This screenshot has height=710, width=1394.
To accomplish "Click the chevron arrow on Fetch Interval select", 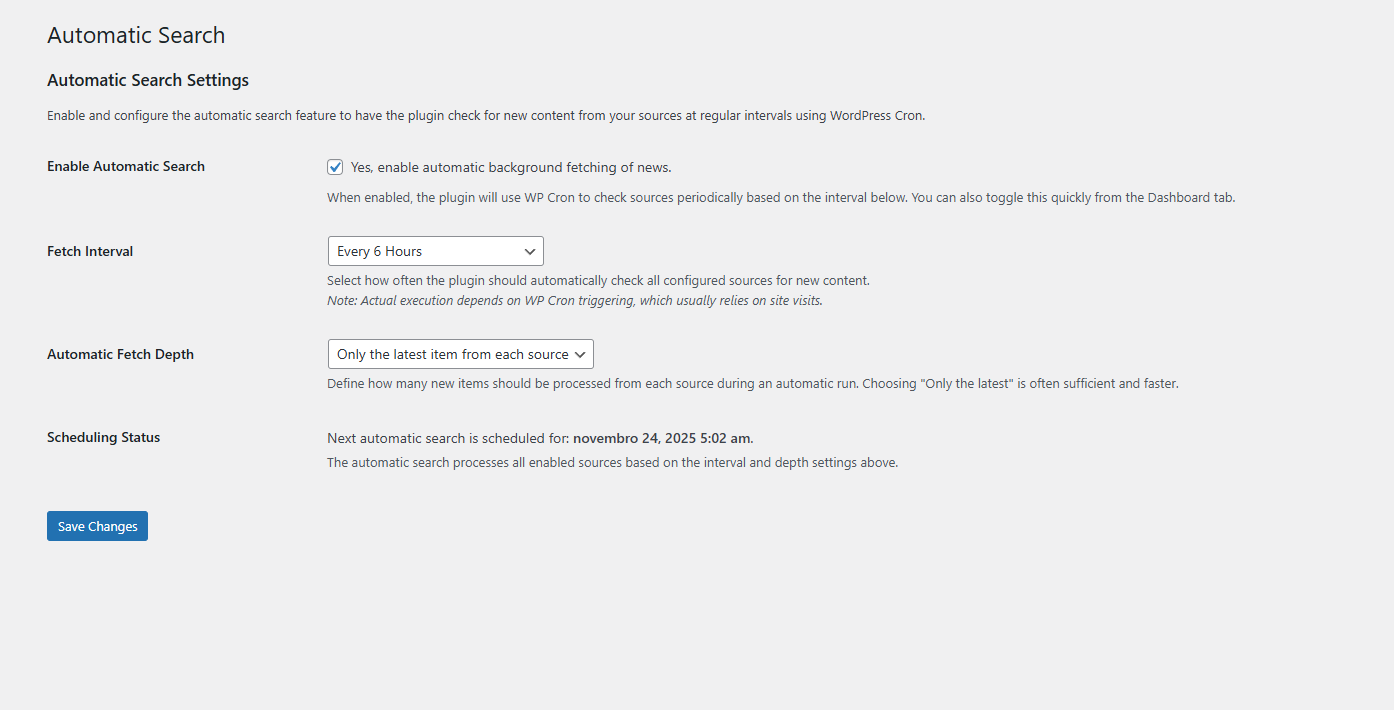I will click(x=530, y=251).
